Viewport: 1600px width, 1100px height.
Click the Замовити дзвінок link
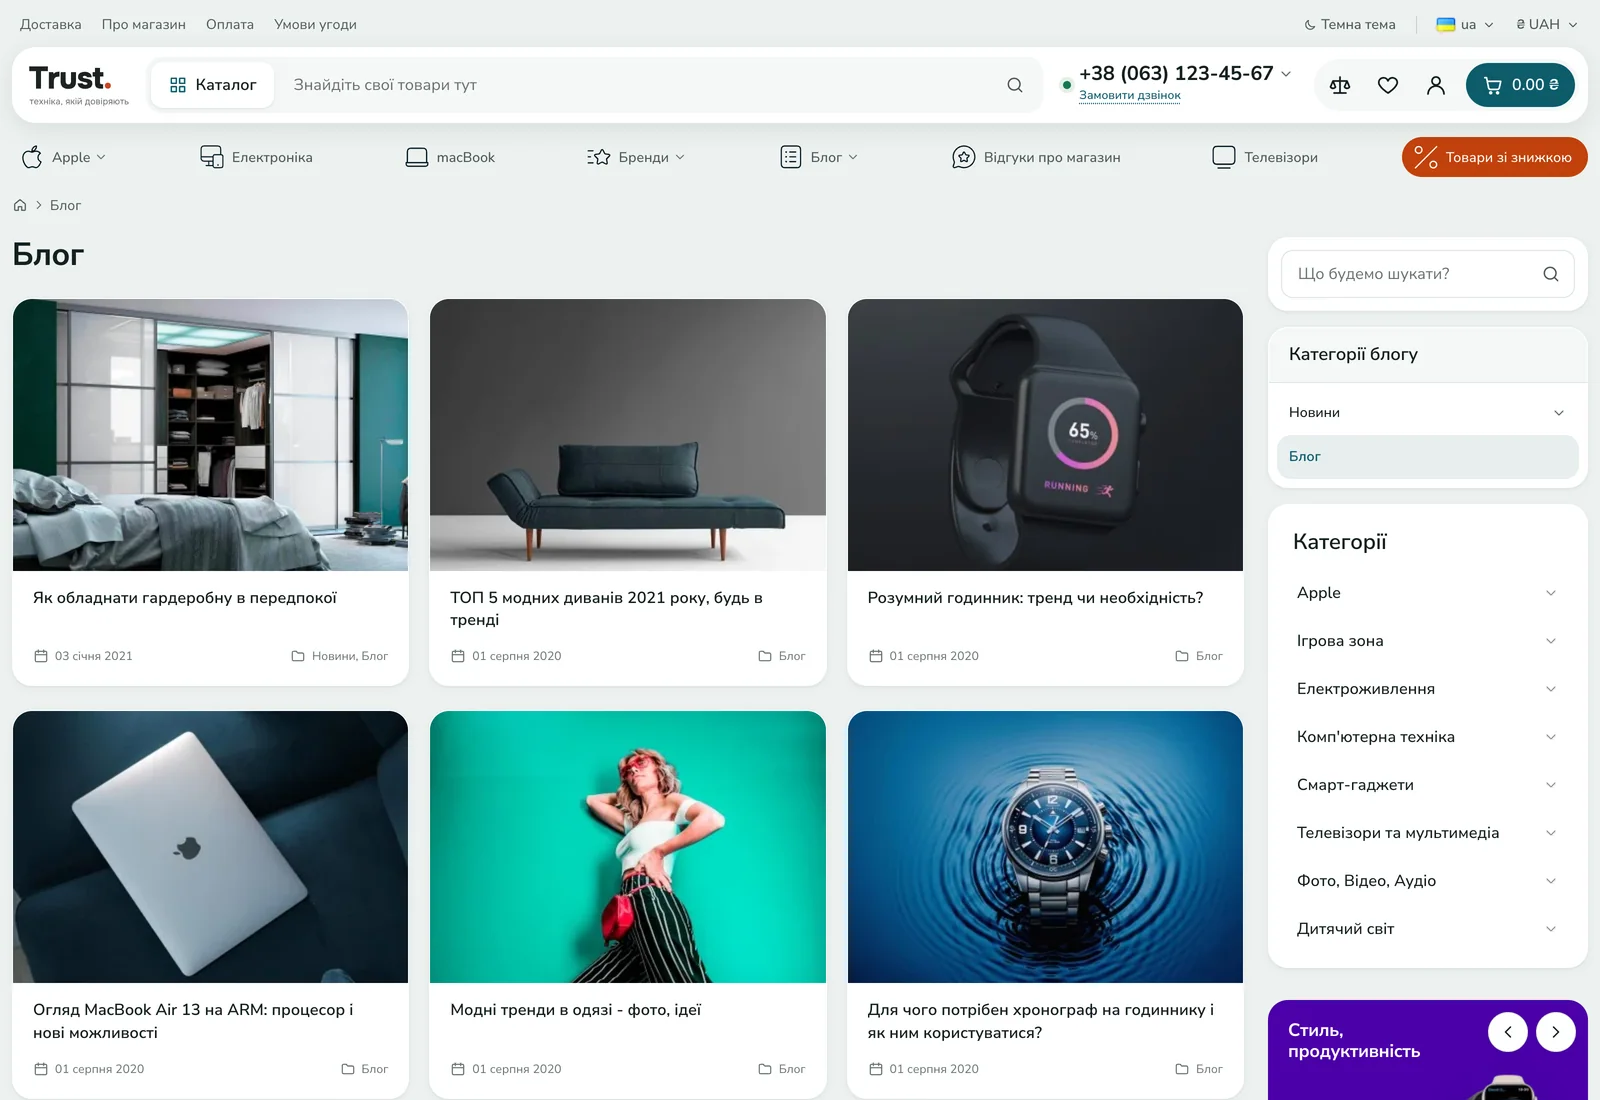pos(1130,95)
